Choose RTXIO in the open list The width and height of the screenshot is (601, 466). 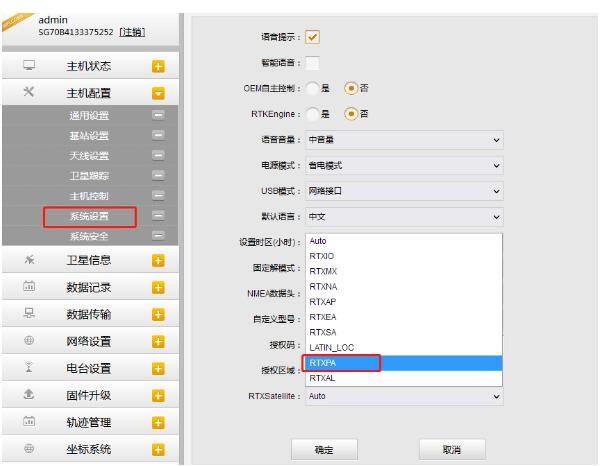pyautogui.click(x=404, y=256)
